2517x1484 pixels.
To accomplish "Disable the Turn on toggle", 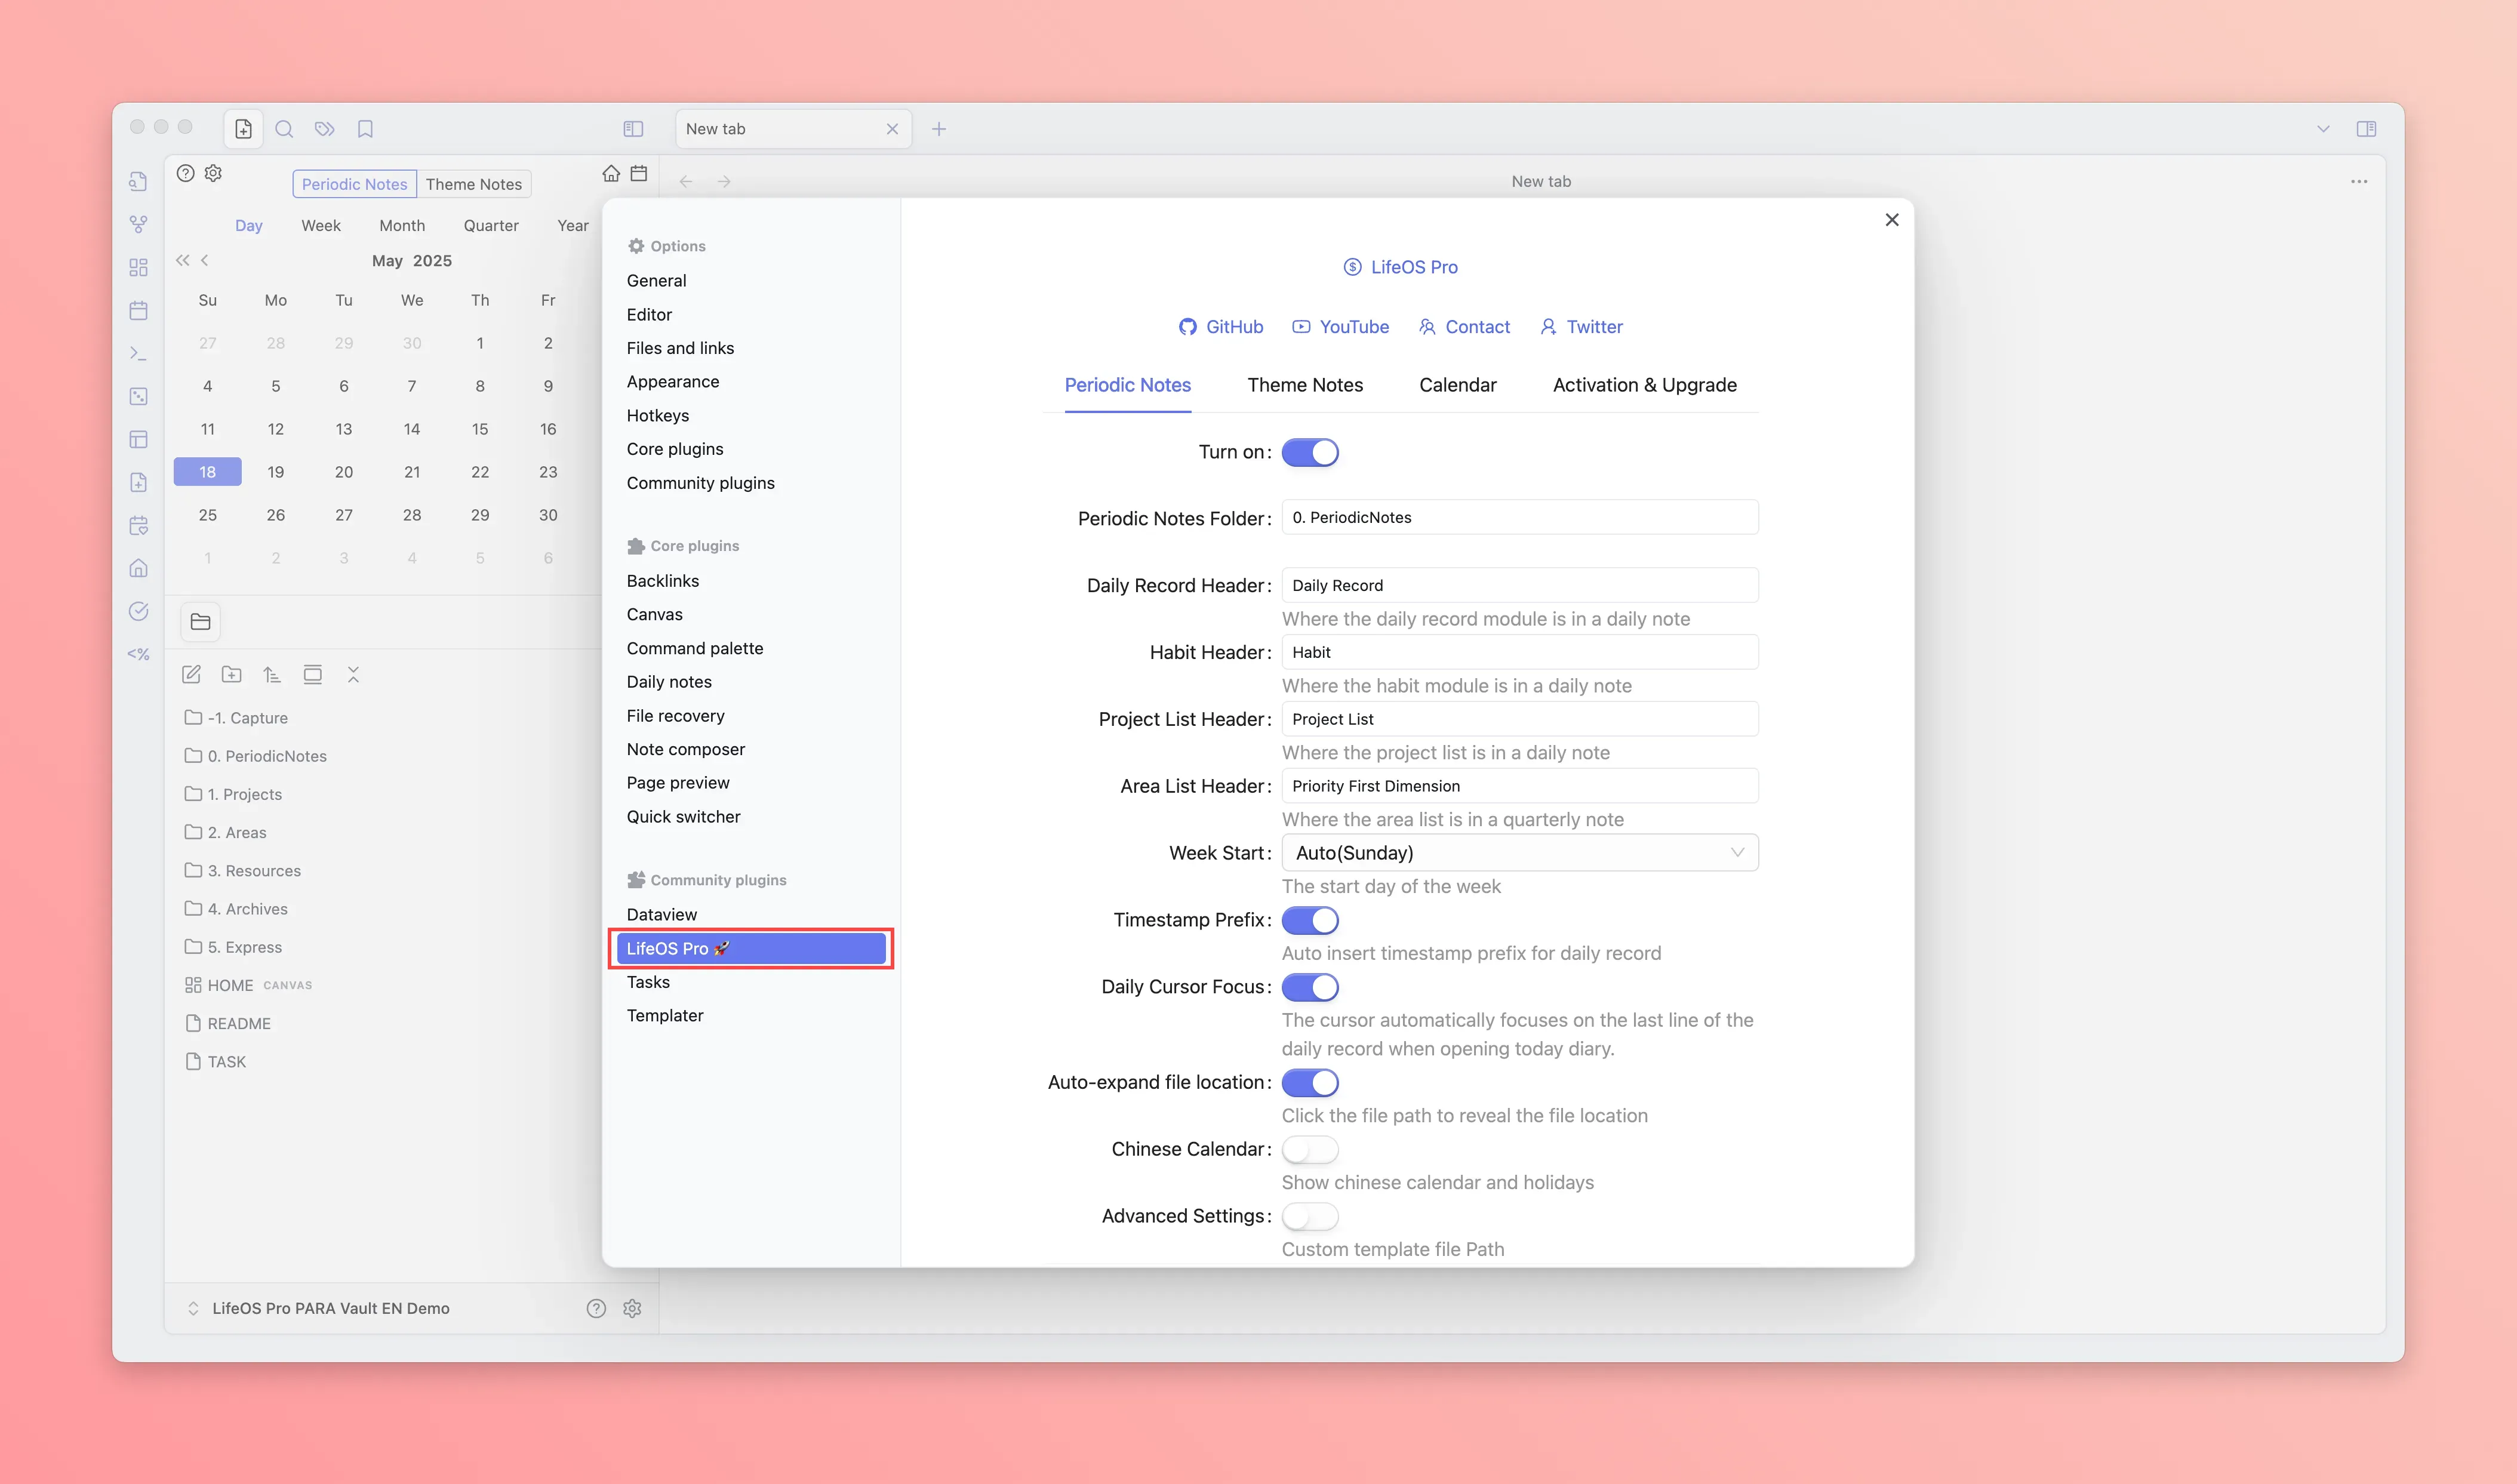I will click(1310, 452).
